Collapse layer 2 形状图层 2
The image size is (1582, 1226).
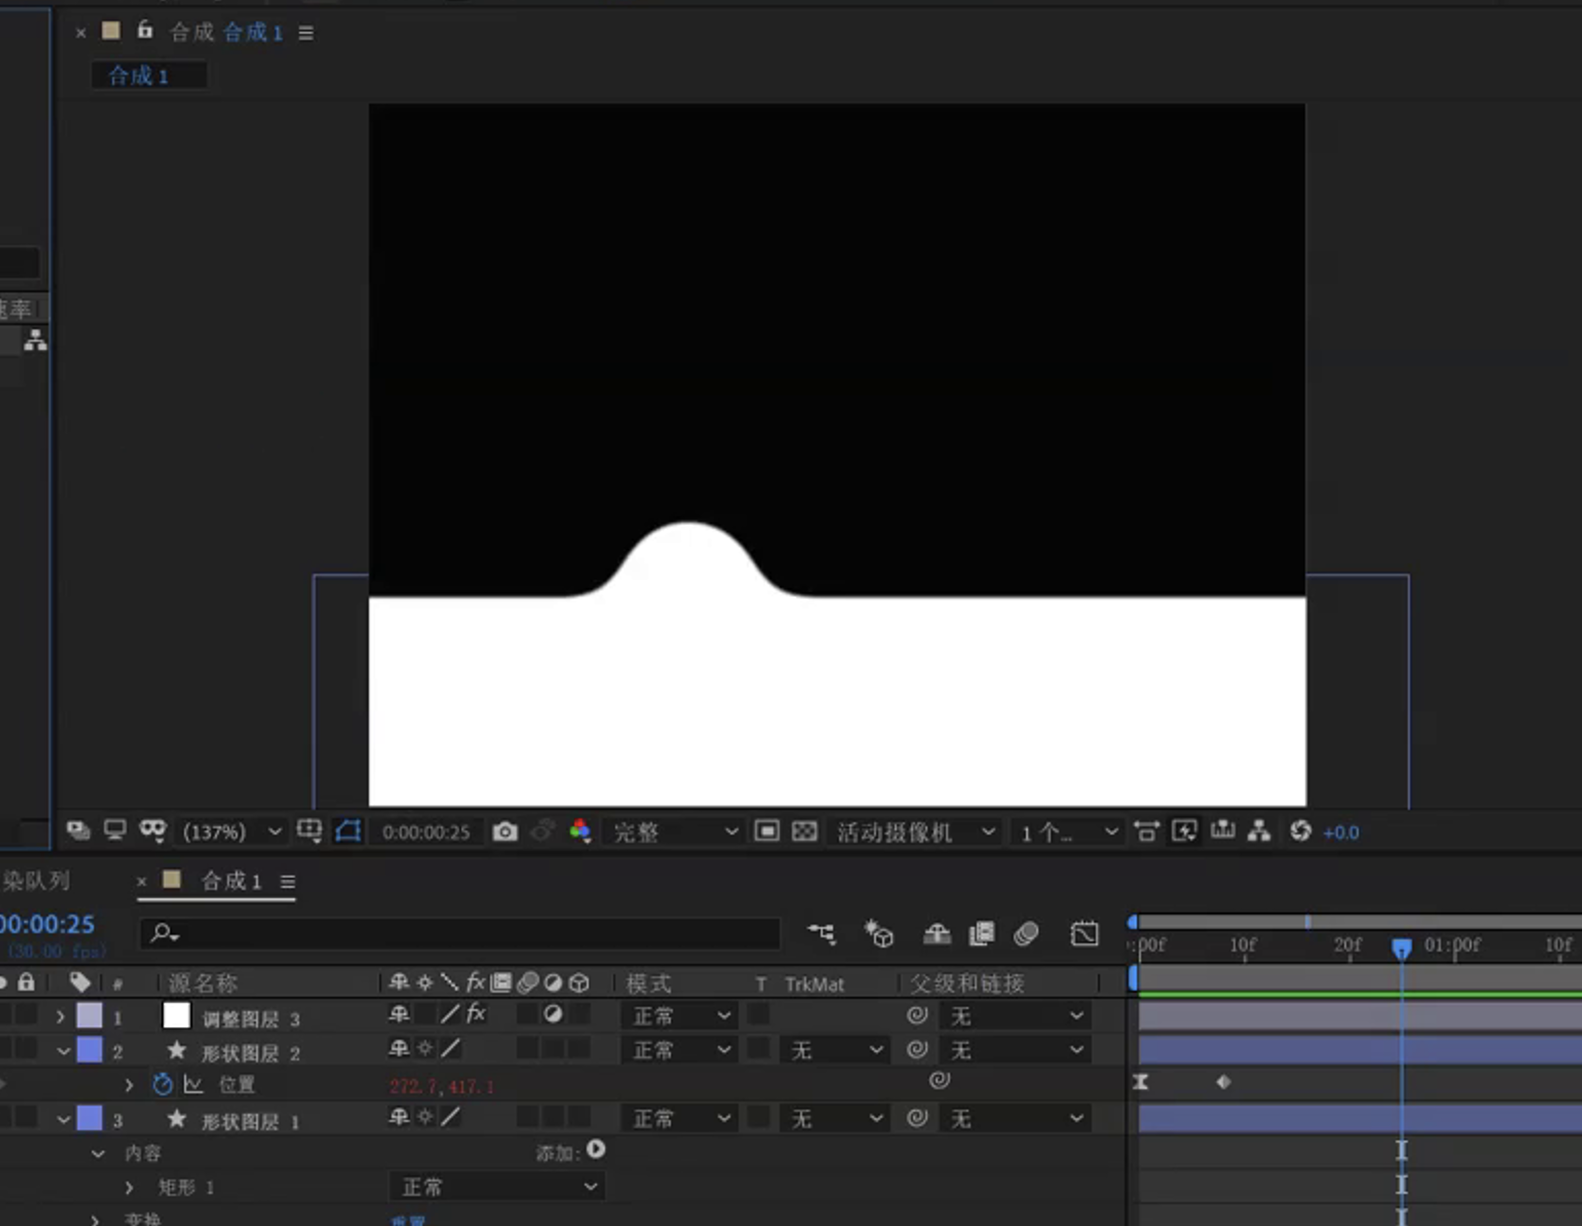63,1051
